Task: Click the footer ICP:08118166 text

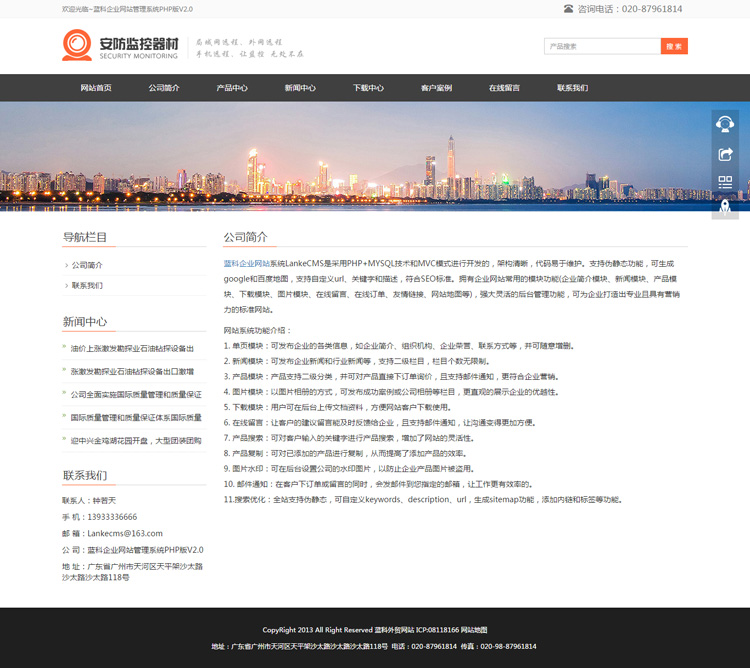Action: click(437, 630)
